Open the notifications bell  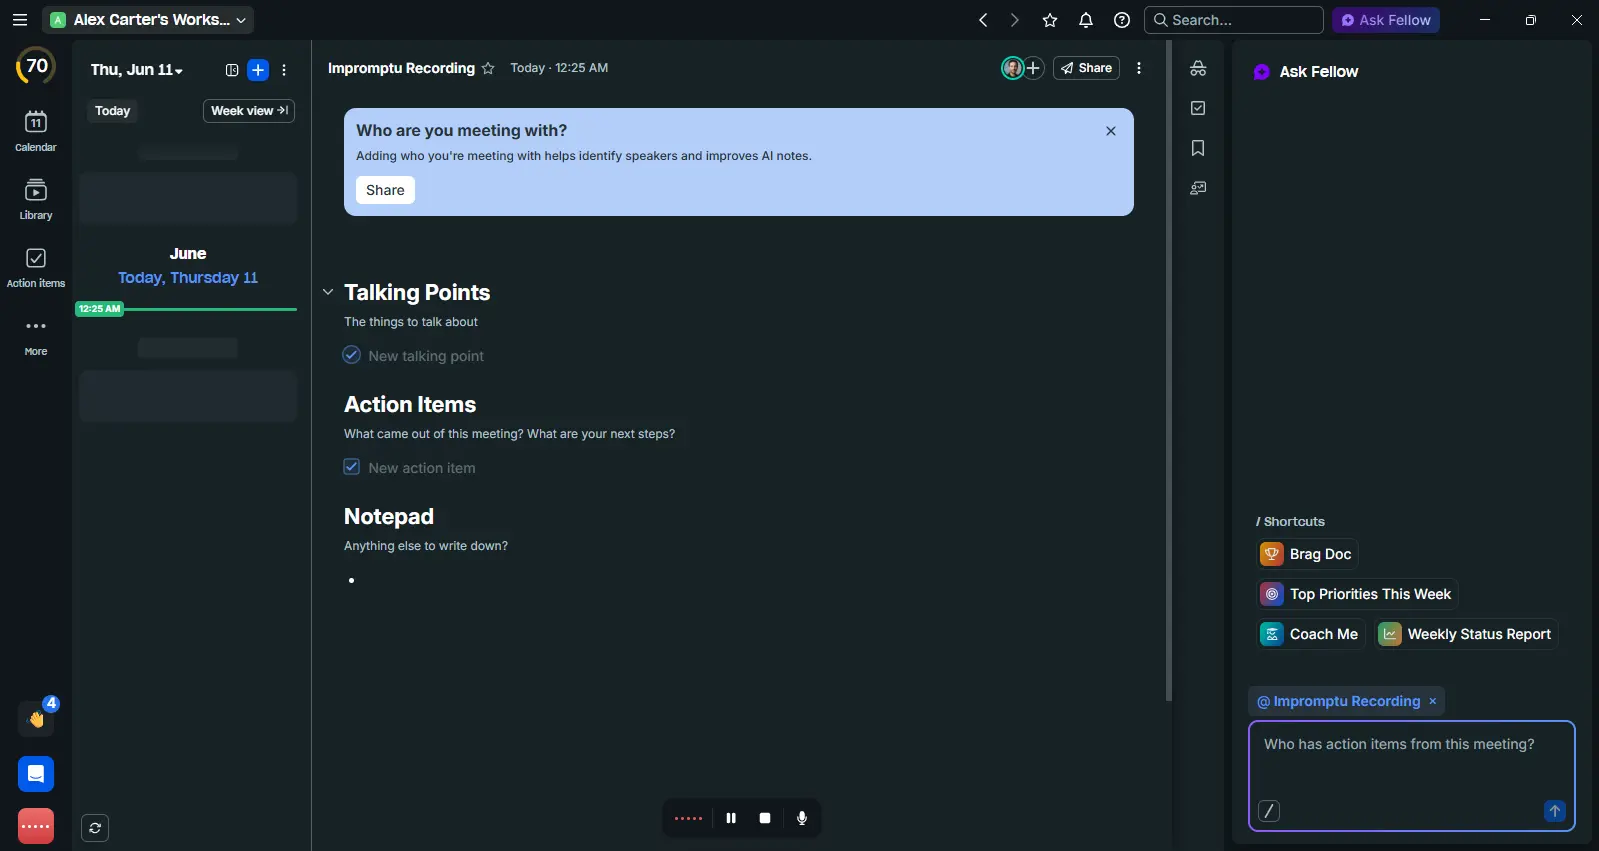coord(1086,20)
